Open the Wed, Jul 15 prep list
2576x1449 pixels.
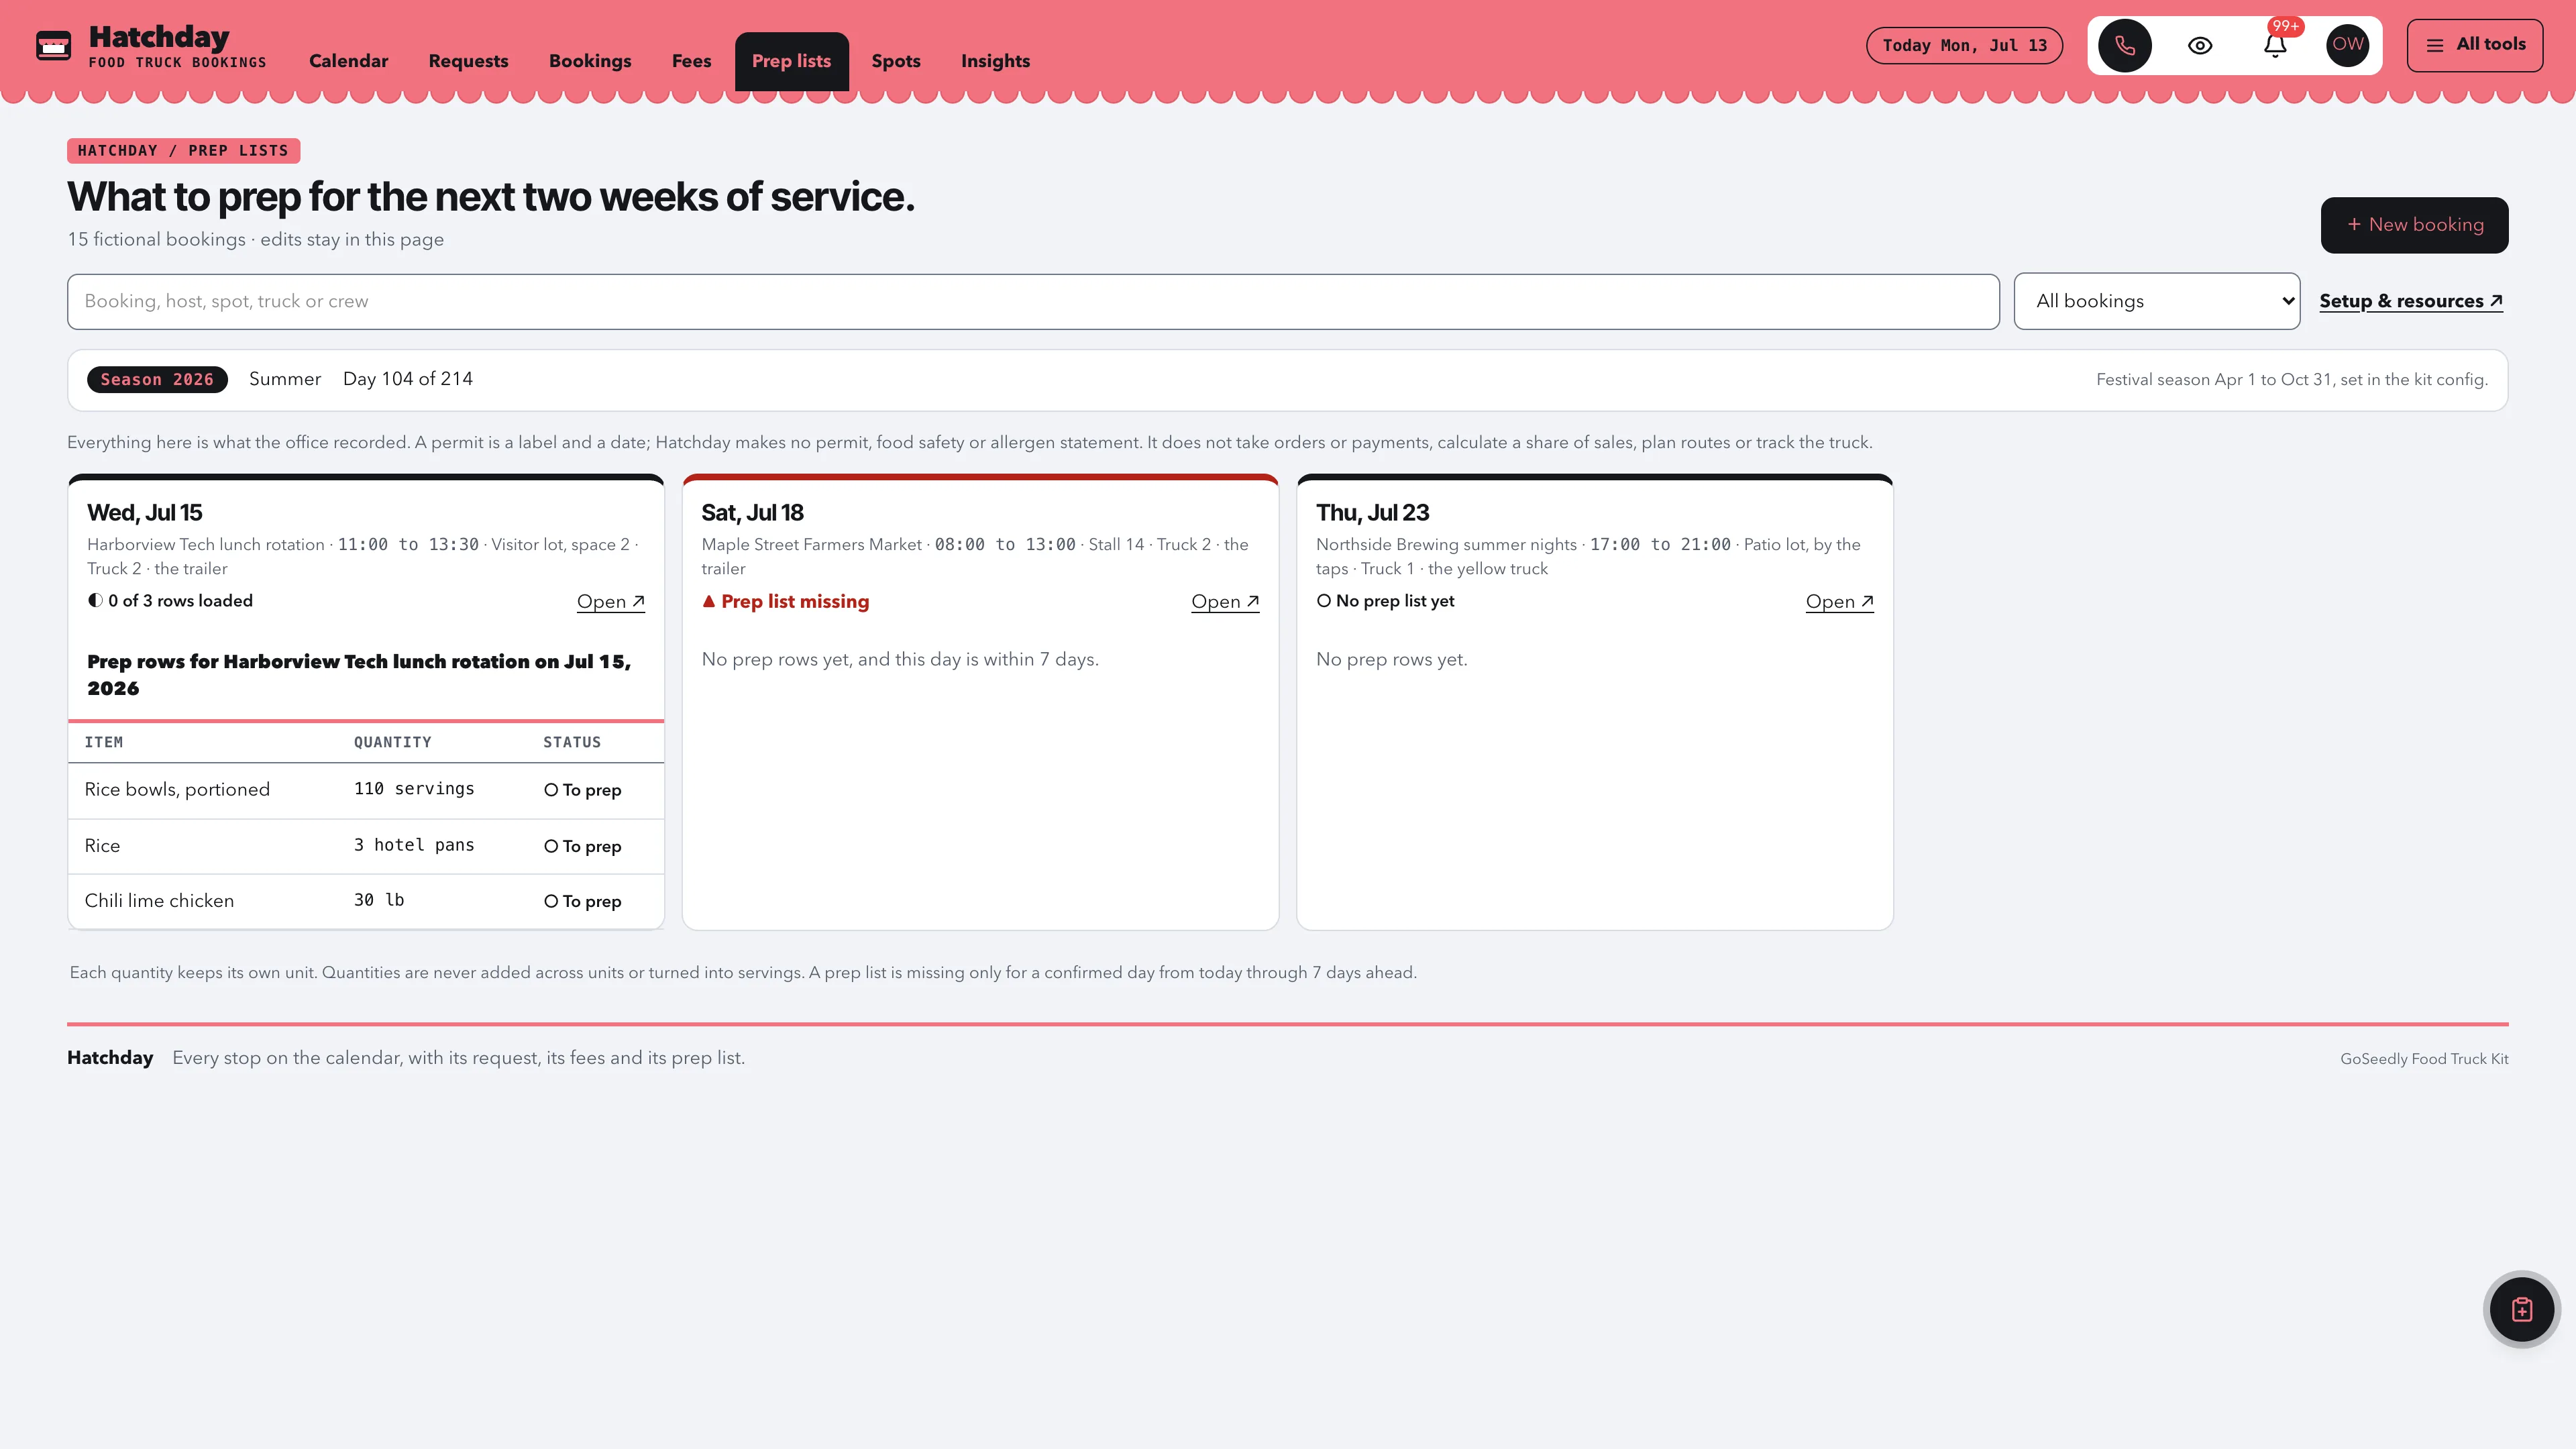[x=611, y=601]
